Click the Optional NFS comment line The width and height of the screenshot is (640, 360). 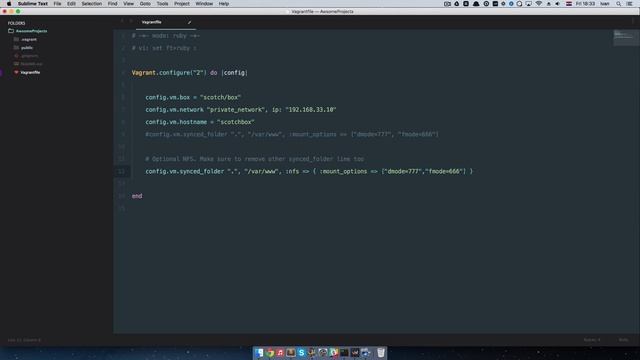click(x=254, y=159)
